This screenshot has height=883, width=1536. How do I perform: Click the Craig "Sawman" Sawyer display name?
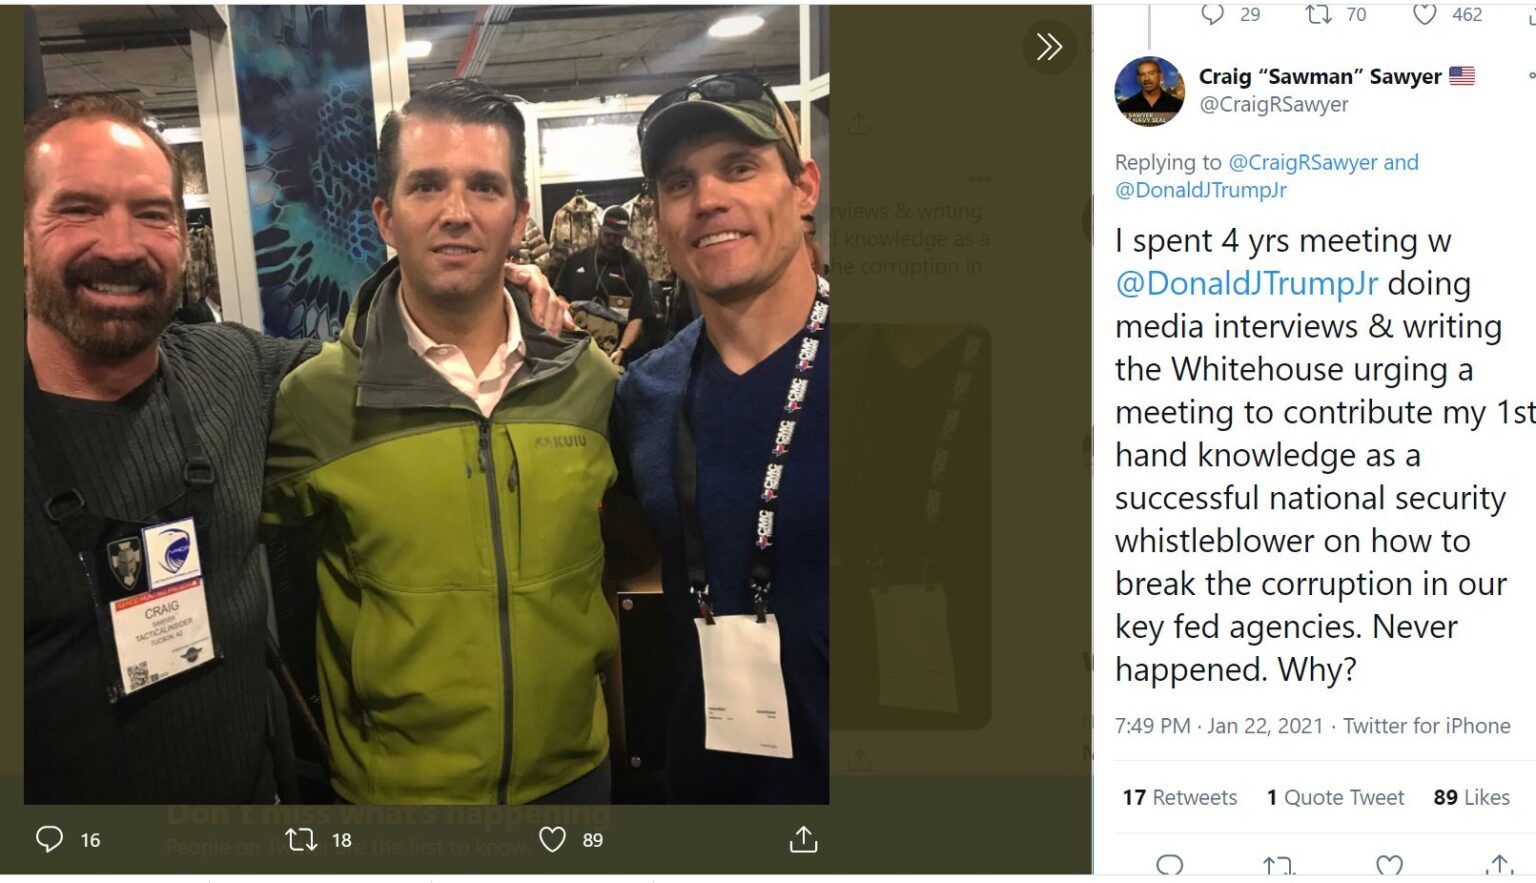(x=1320, y=76)
